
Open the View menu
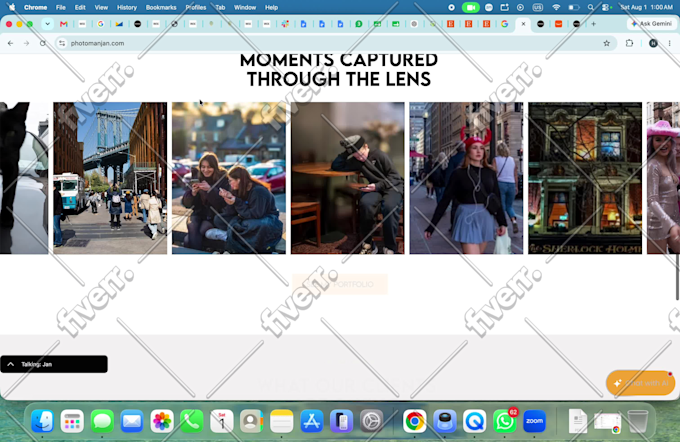(x=101, y=7)
